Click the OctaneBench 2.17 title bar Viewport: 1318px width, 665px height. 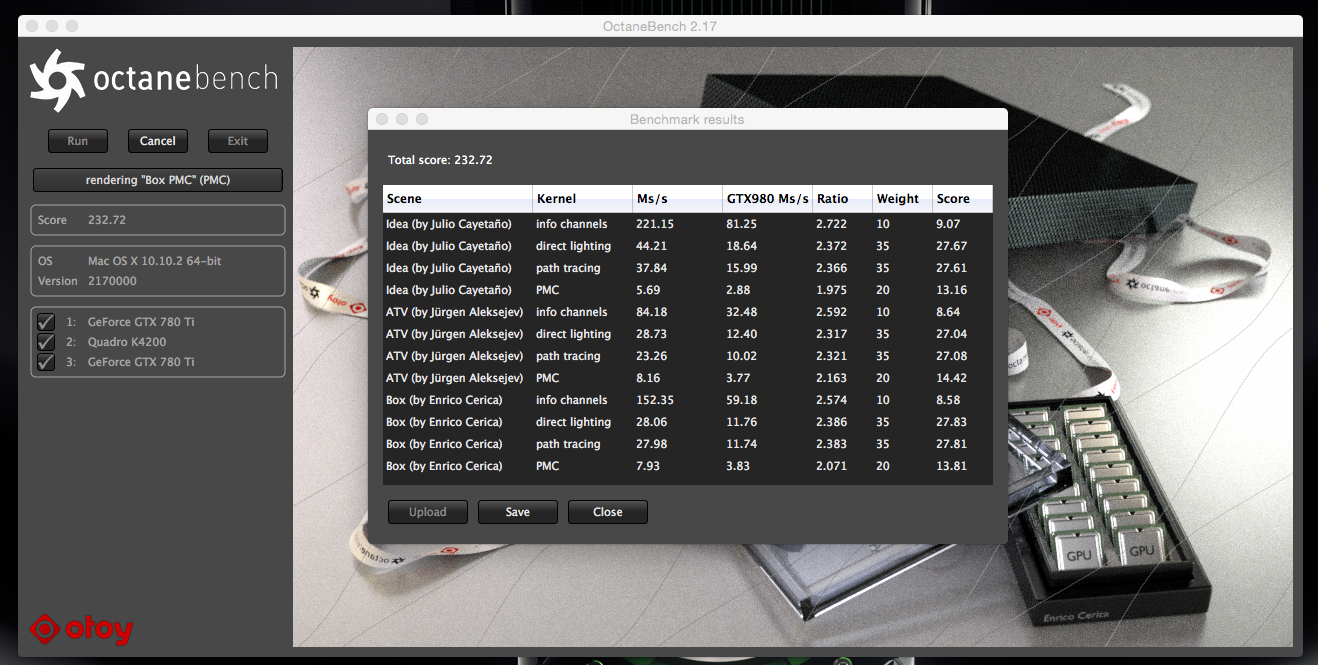click(x=659, y=25)
